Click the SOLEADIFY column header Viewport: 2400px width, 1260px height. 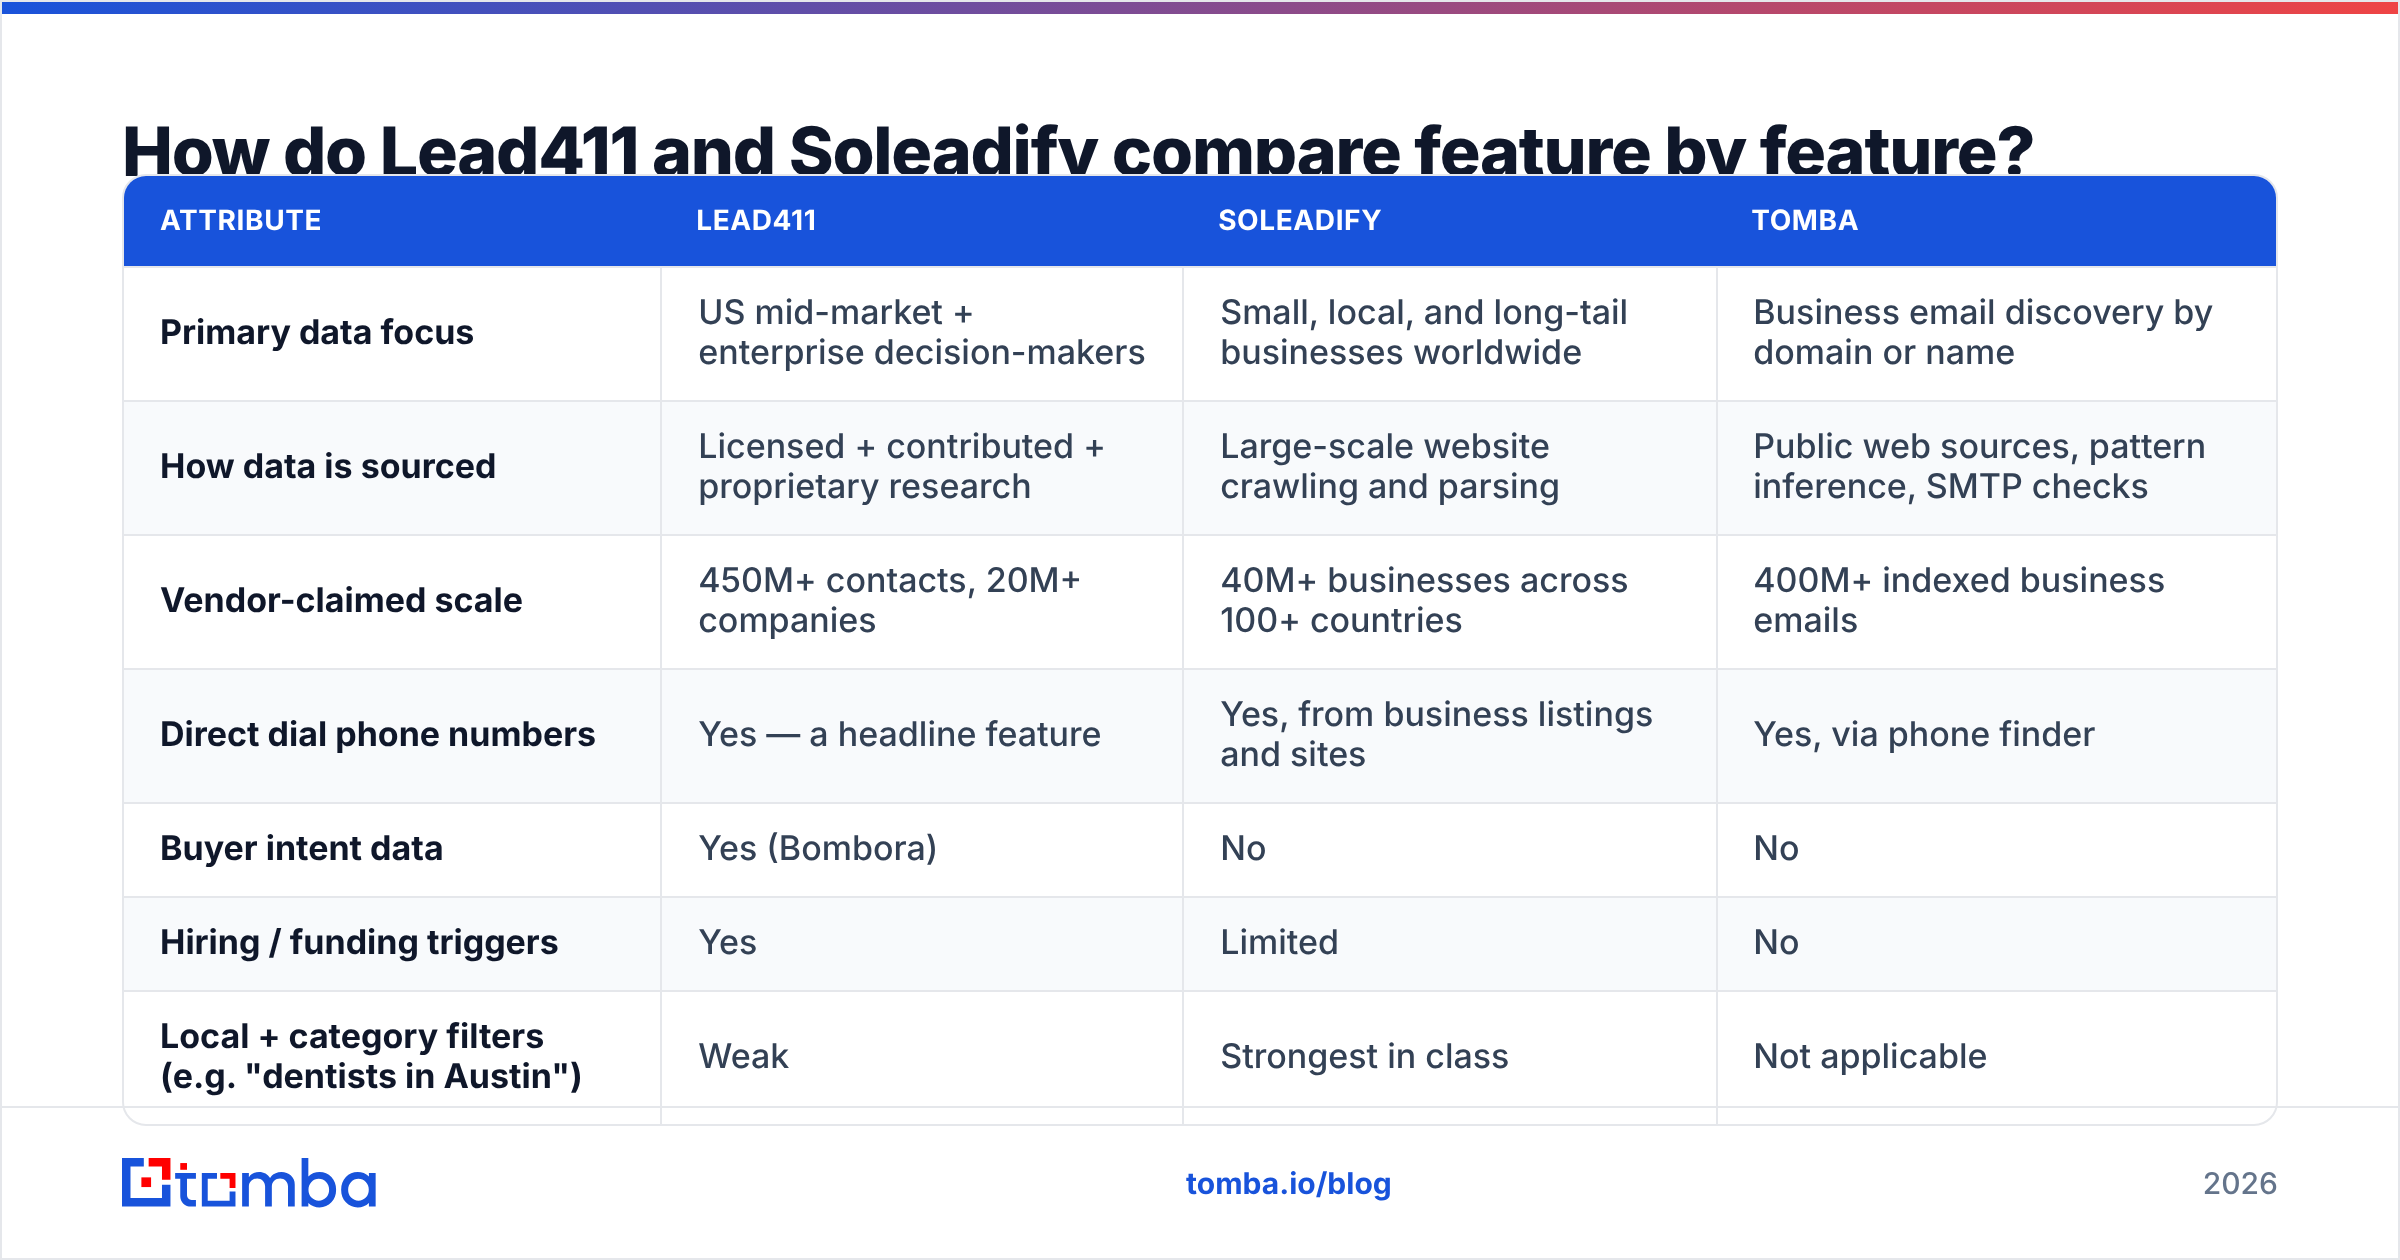[x=1299, y=220]
